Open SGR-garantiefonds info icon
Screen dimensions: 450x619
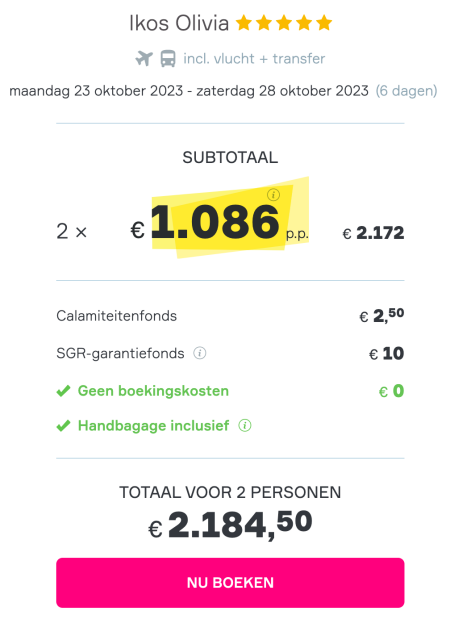click(x=200, y=353)
